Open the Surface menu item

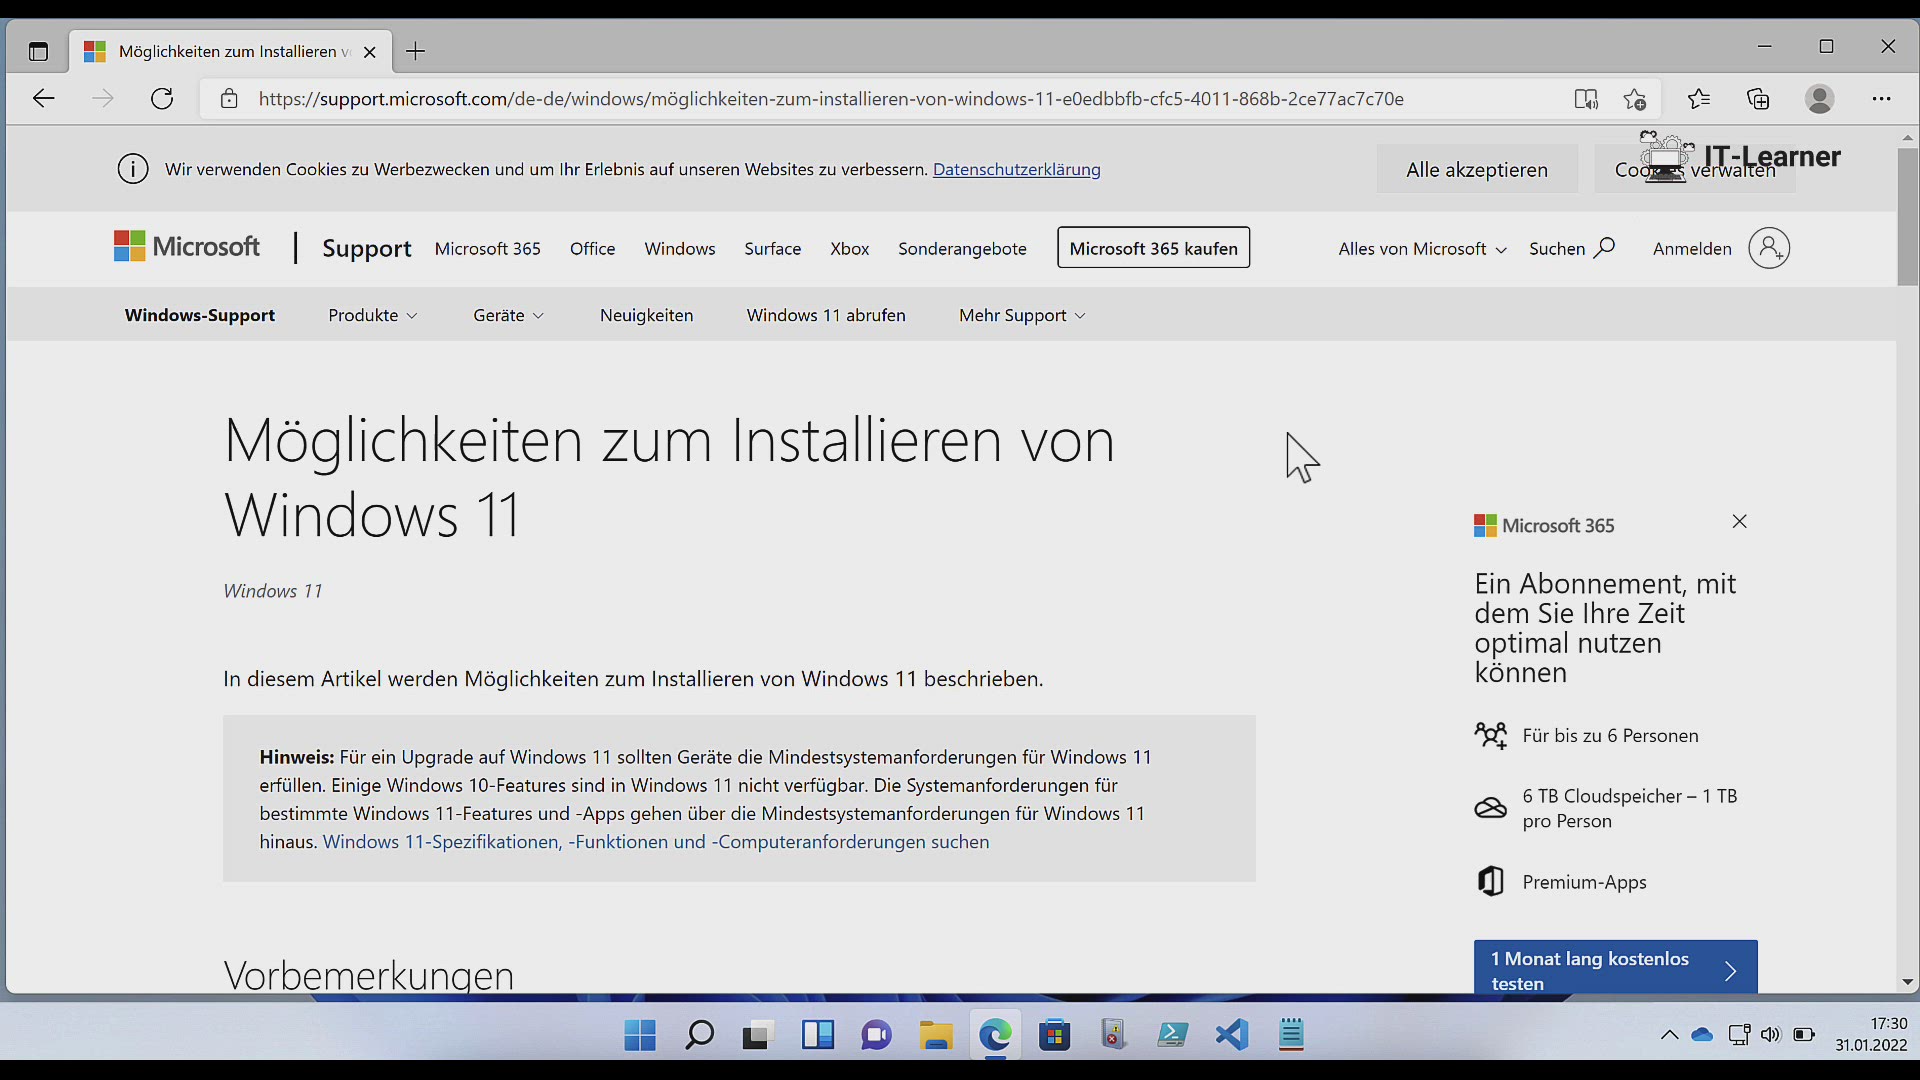coord(773,248)
